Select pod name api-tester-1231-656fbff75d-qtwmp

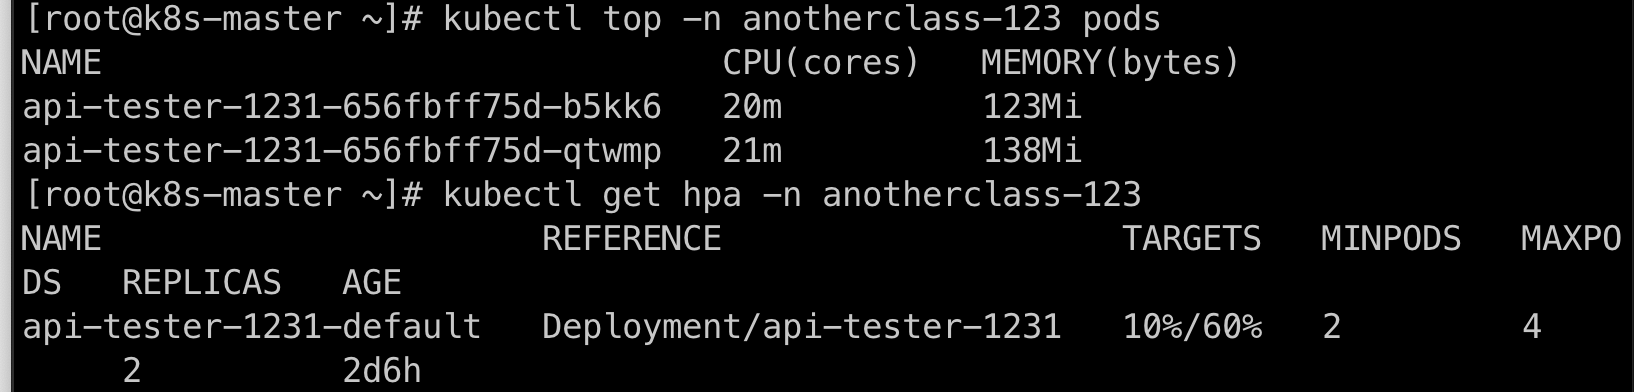342,151
